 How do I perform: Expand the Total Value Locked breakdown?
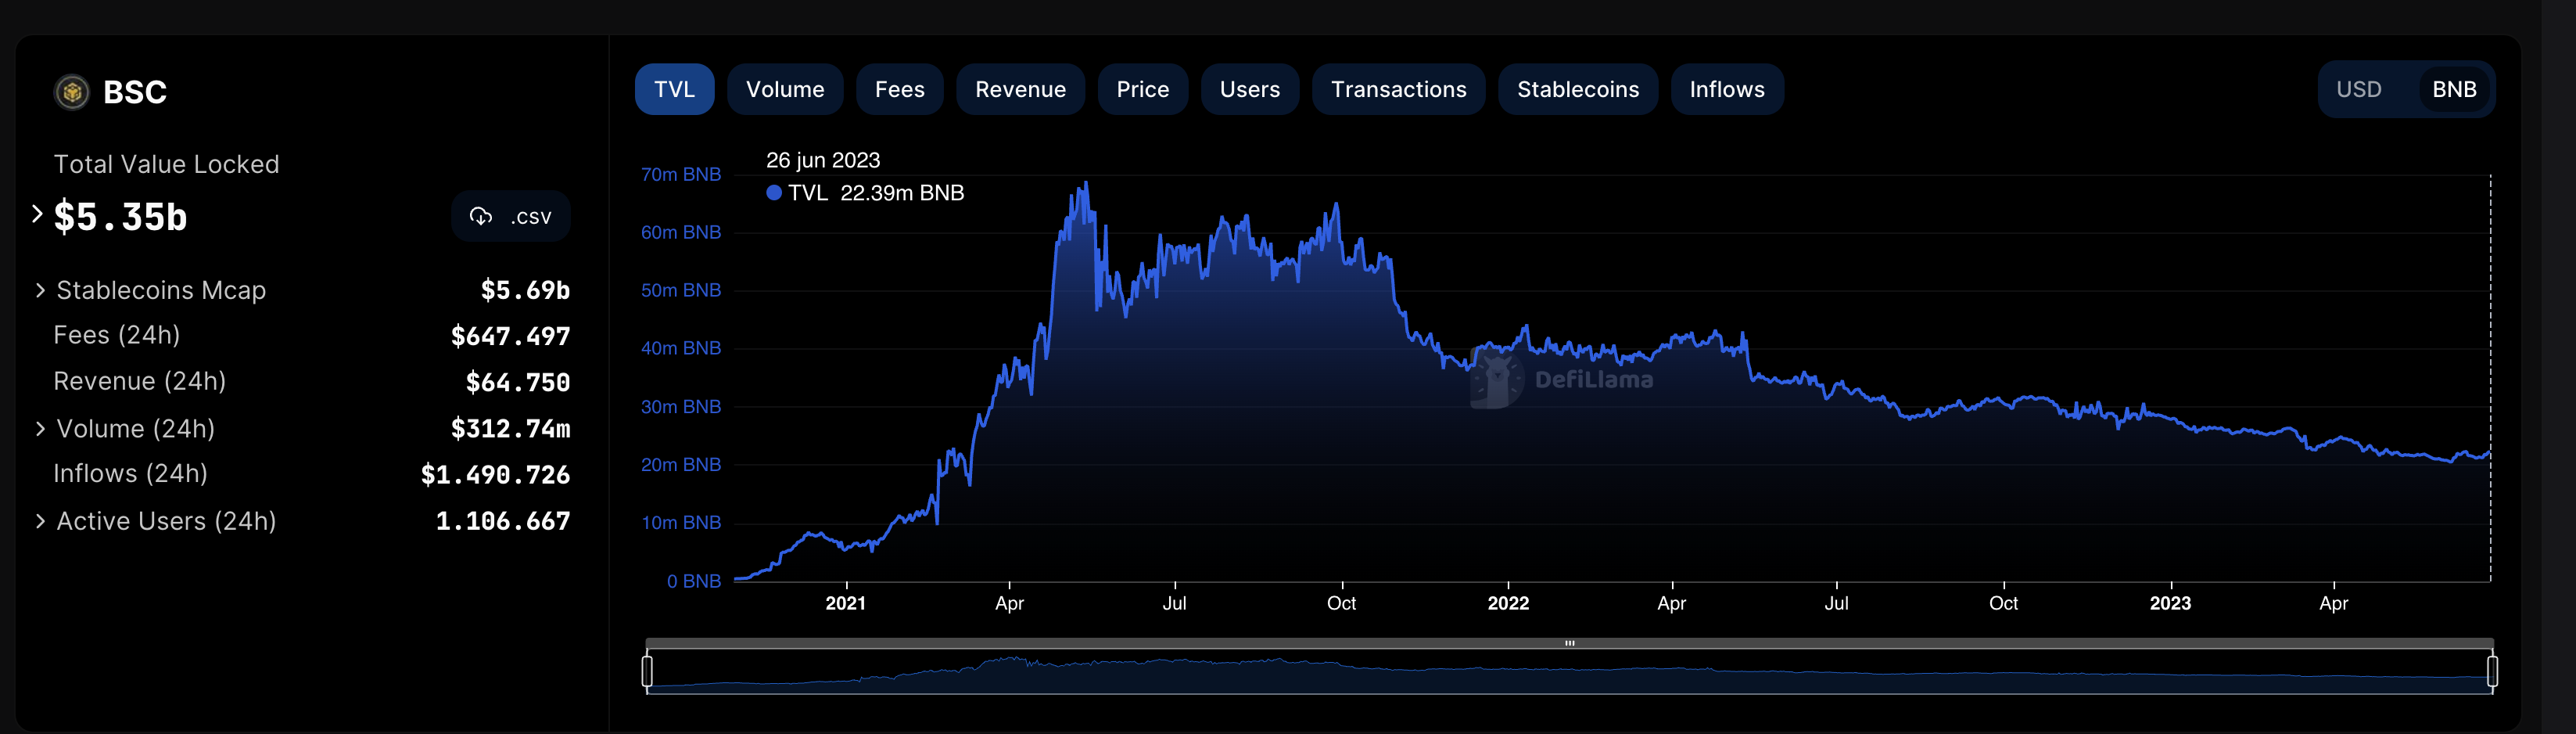click(37, 214)
